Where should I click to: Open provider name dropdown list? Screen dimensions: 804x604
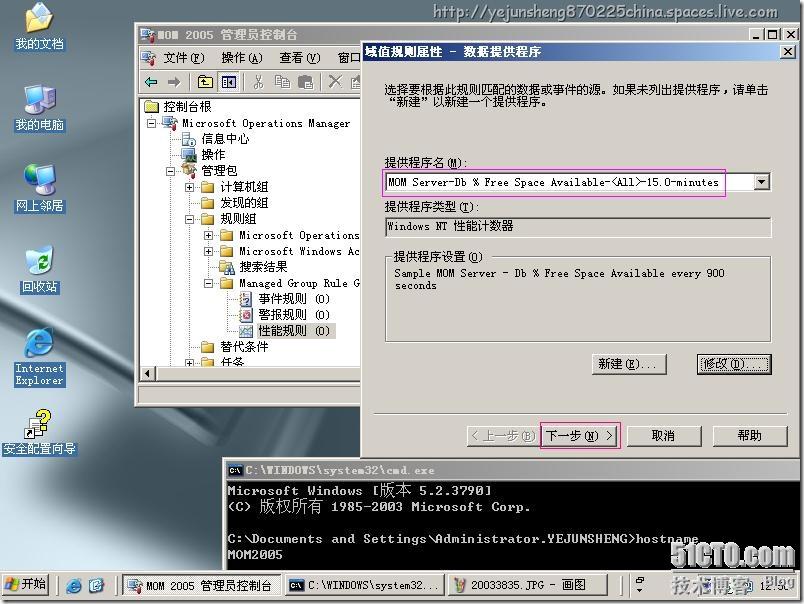(x=761, y=182)
